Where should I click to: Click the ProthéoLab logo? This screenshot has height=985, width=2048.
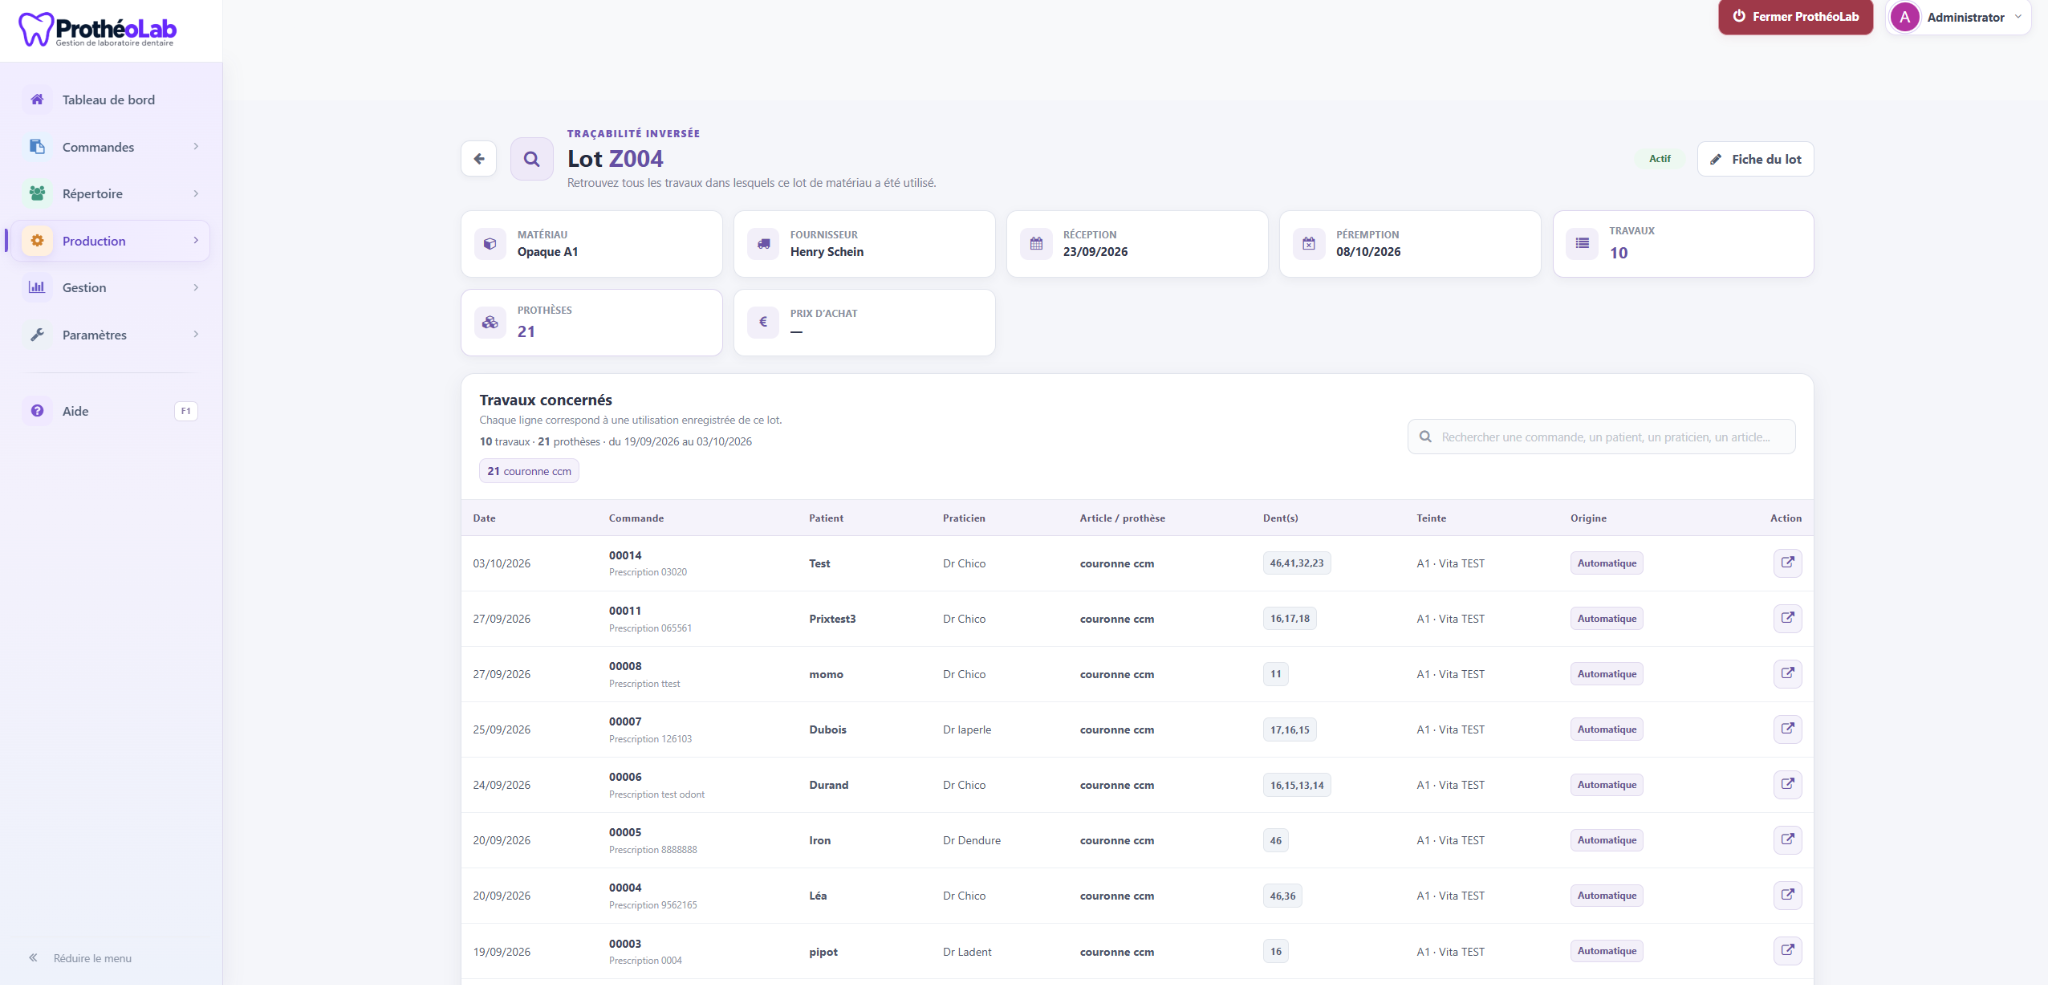point(98,30)
